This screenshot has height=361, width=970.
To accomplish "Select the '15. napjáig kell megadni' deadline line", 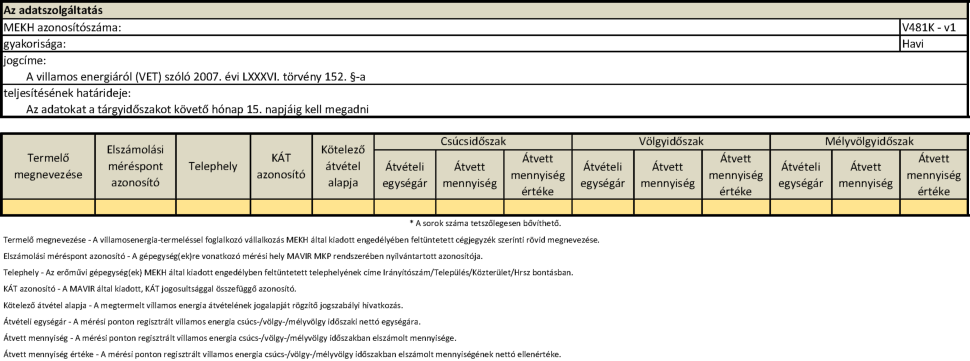I will click(x=197, y=109).
